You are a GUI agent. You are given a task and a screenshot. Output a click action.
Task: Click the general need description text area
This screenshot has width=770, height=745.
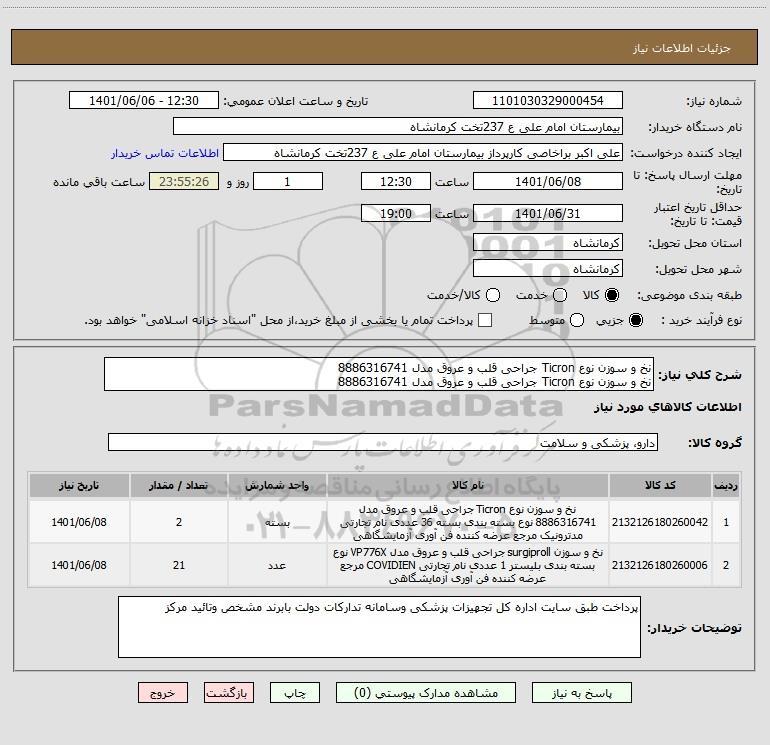[x=379, y=374]
